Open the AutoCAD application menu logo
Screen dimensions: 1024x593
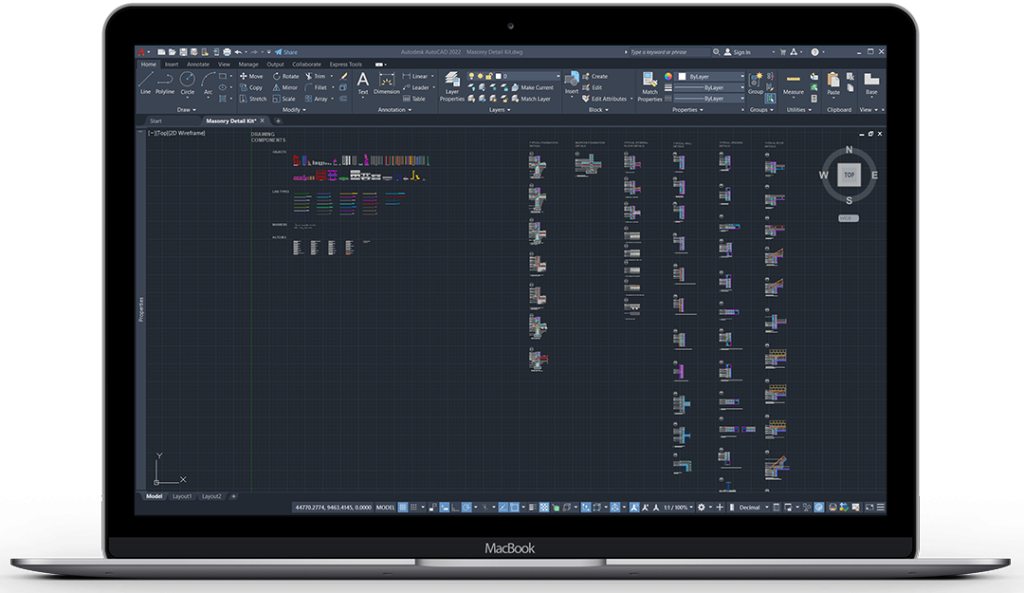click(142, 52)
